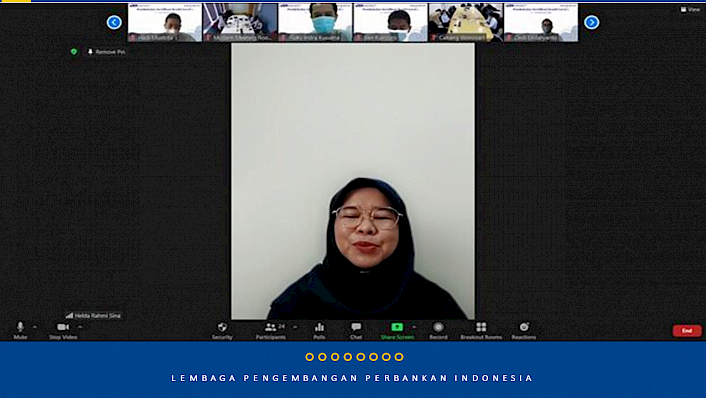Image resolution: width=706 pixels, height=398 pixels.
Task: Click the green encryption shield icon
Action: [x=74, y=52]
